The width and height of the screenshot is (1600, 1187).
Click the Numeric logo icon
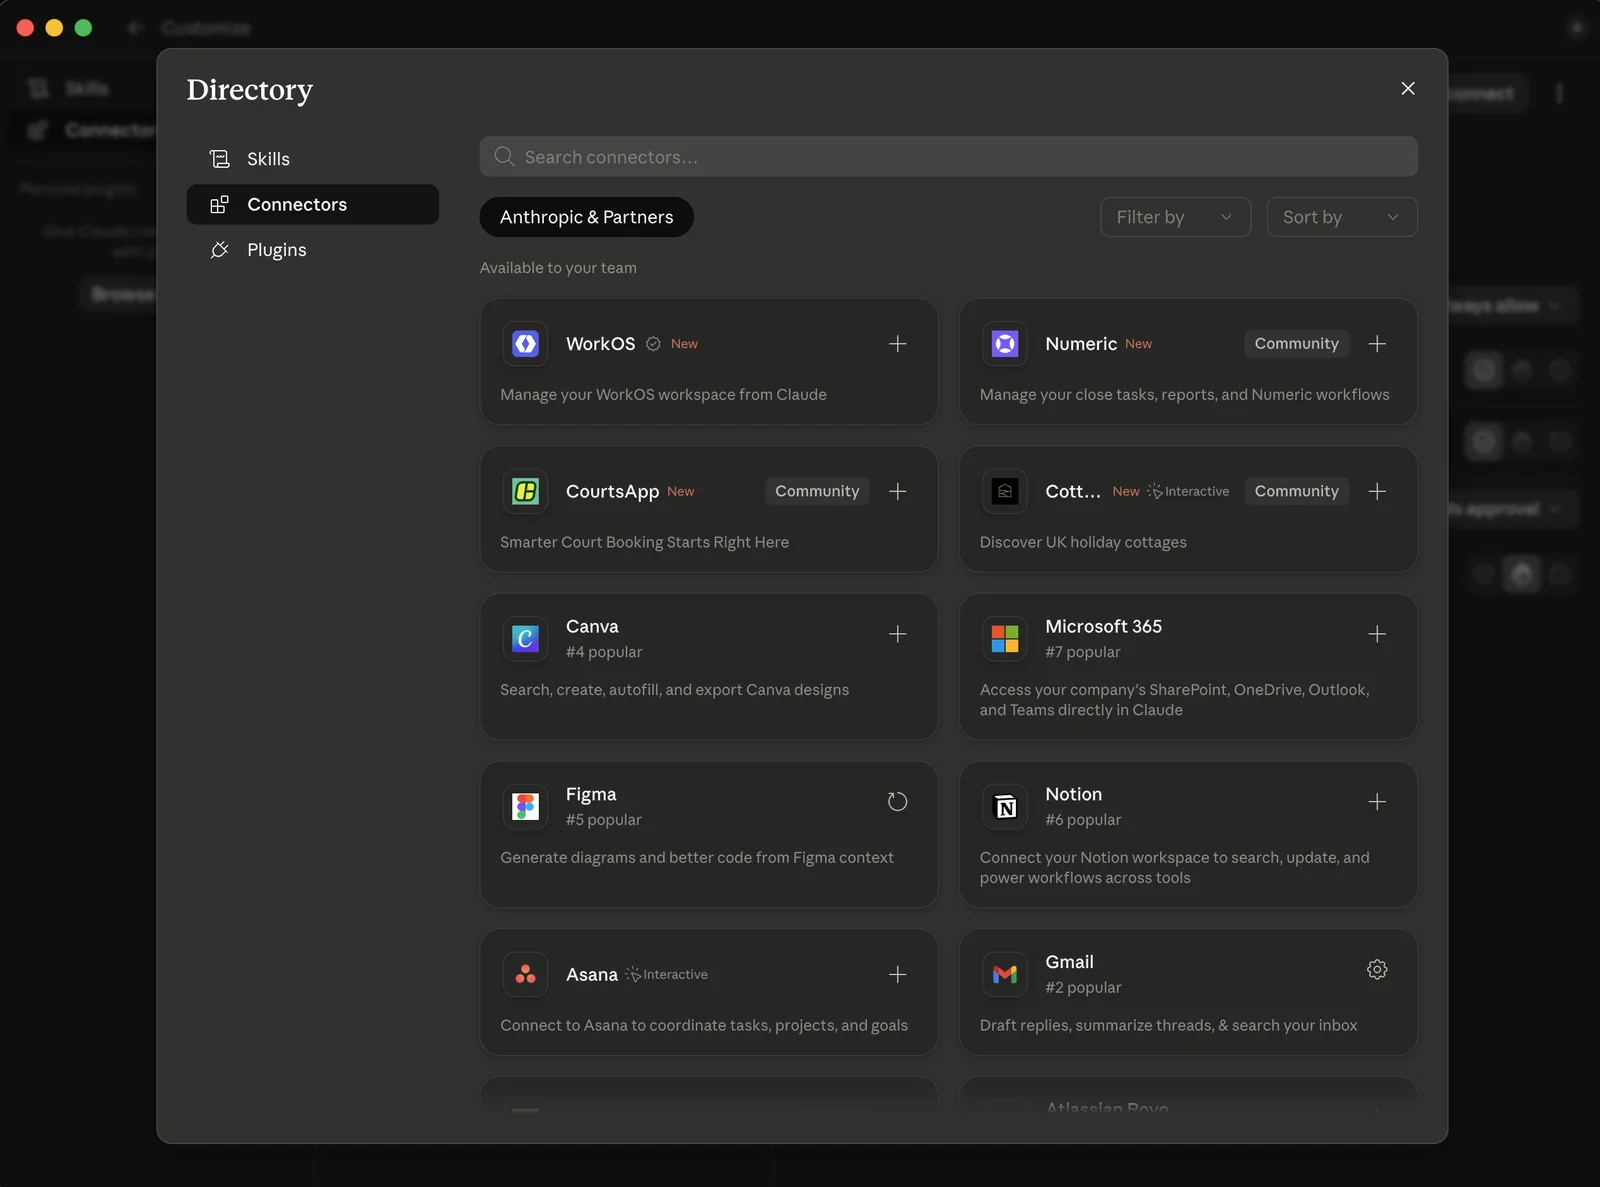coord(1004,344)
